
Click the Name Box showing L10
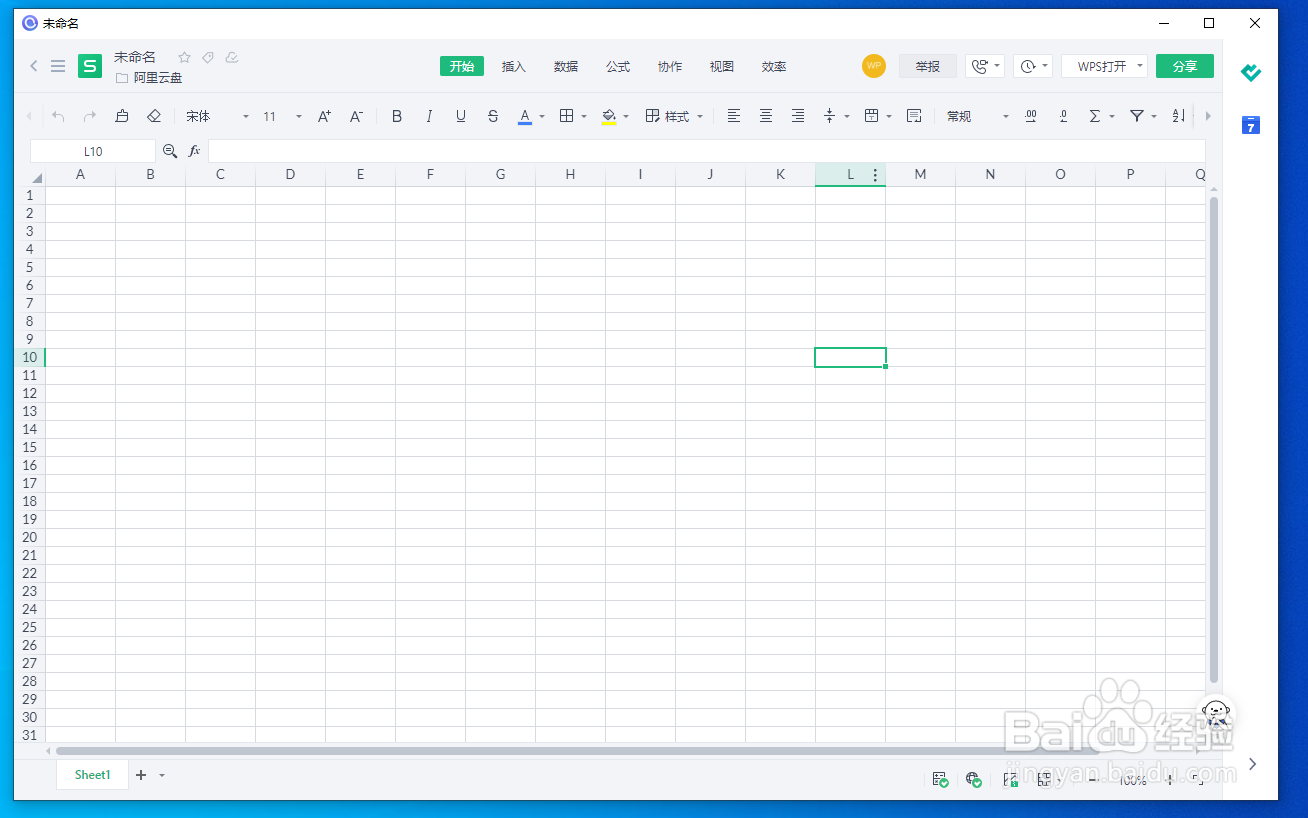(93, 151)
